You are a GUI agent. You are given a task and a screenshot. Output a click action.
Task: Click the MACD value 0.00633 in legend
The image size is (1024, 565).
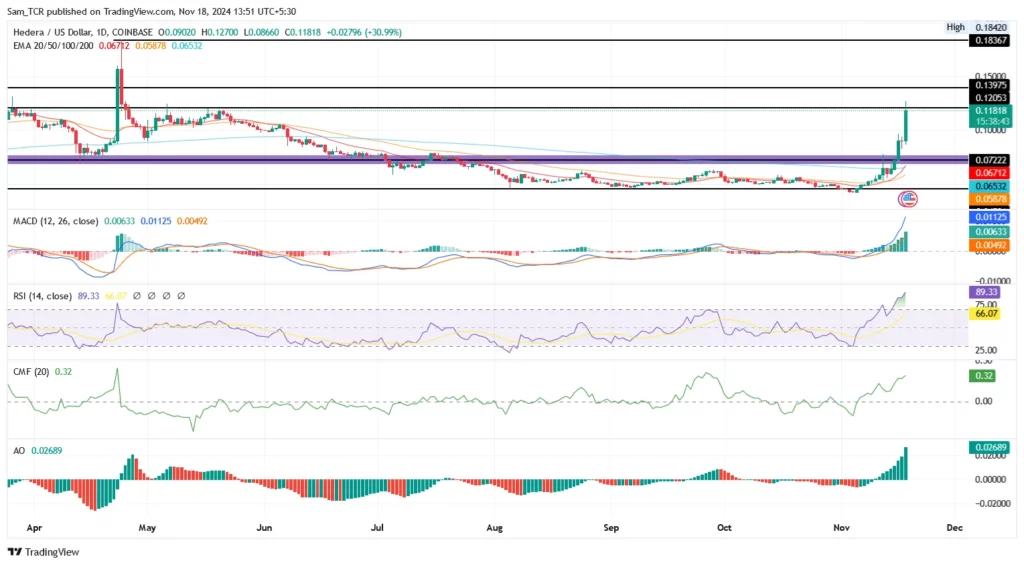[119, 221]
